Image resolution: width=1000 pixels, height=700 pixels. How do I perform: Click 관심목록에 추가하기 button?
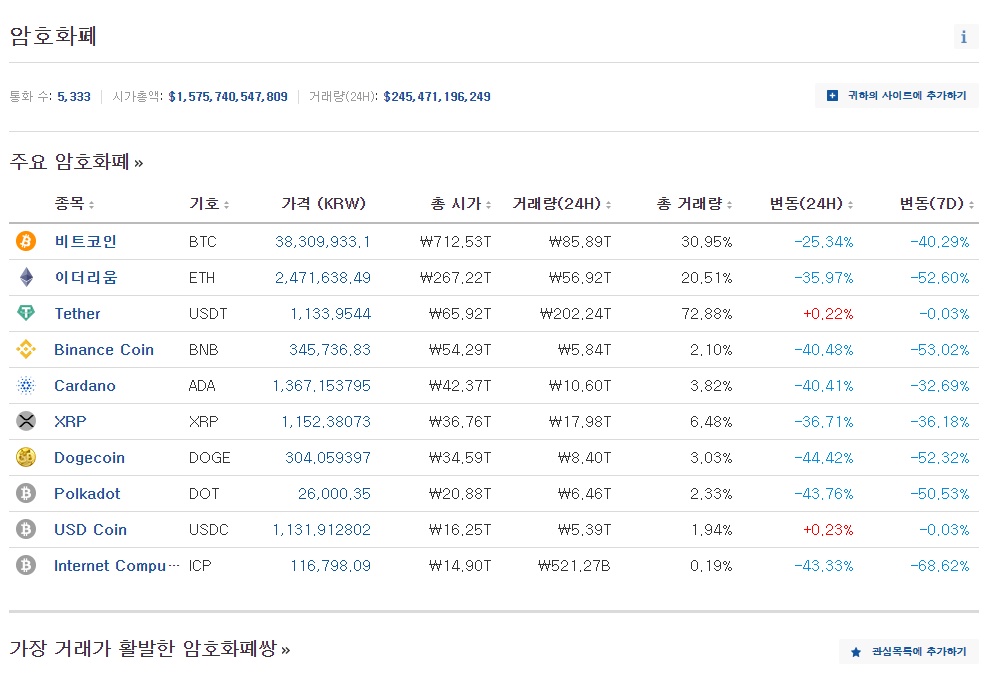tap(909, 652)
